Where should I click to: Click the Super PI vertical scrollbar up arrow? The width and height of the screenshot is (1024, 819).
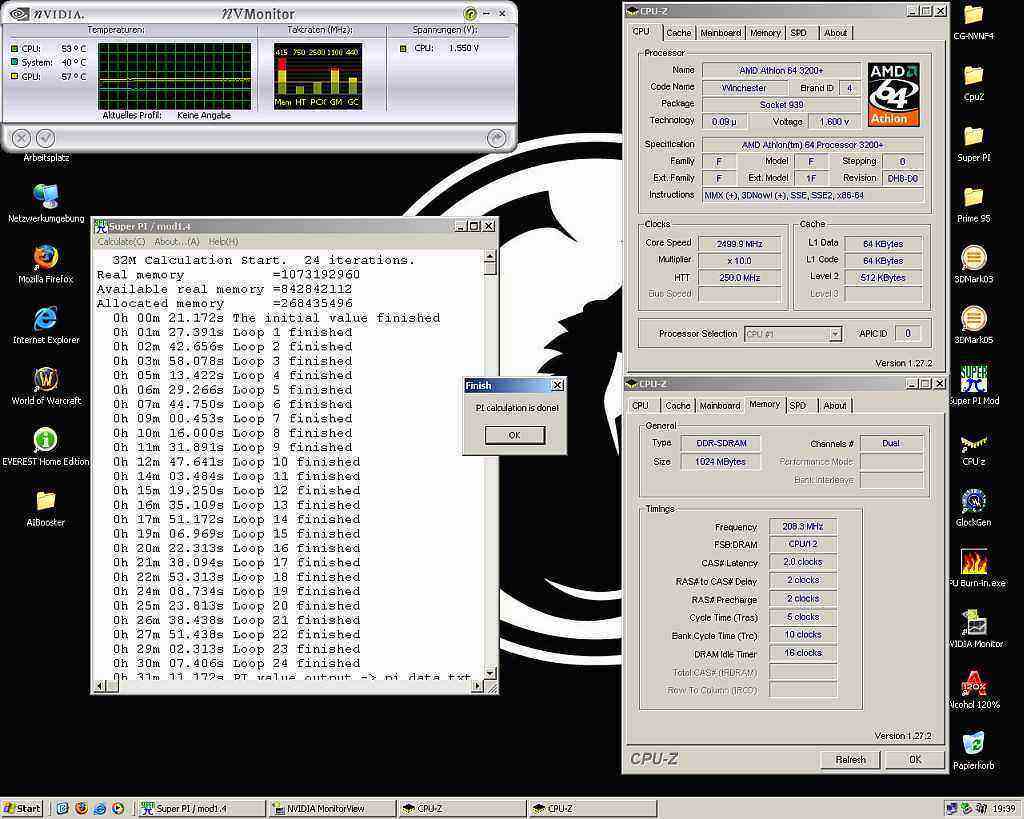click(x=490, y=255)
